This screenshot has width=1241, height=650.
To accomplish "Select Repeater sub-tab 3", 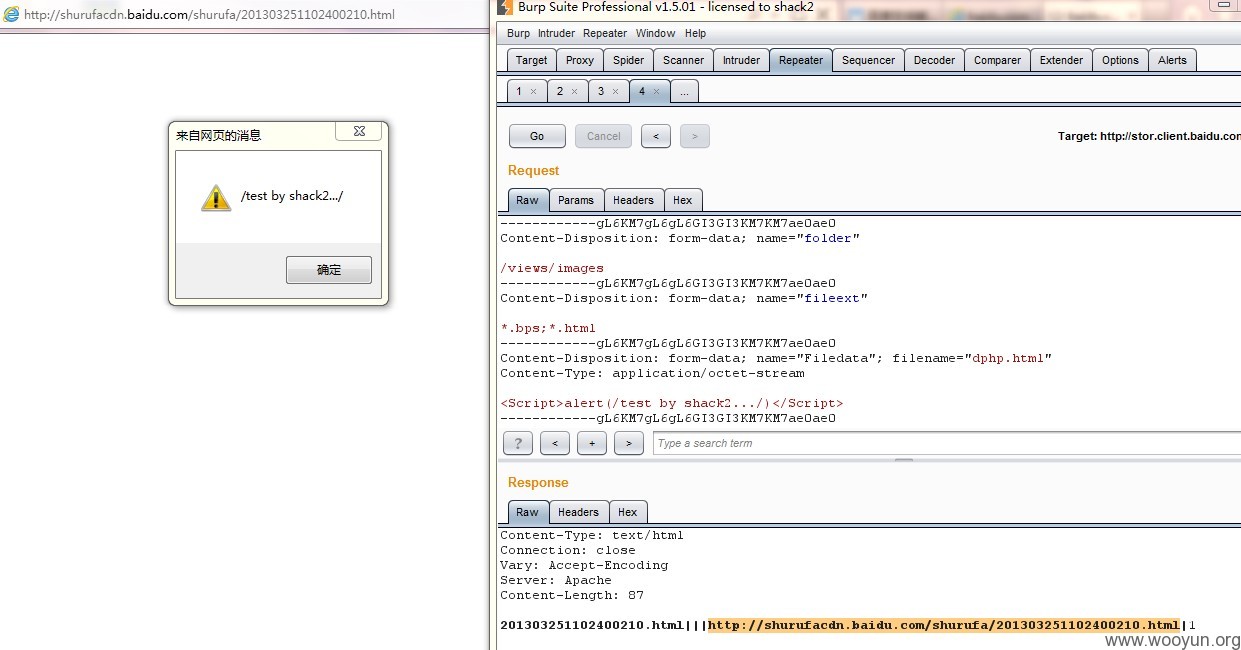I will (x=601, y=91).
